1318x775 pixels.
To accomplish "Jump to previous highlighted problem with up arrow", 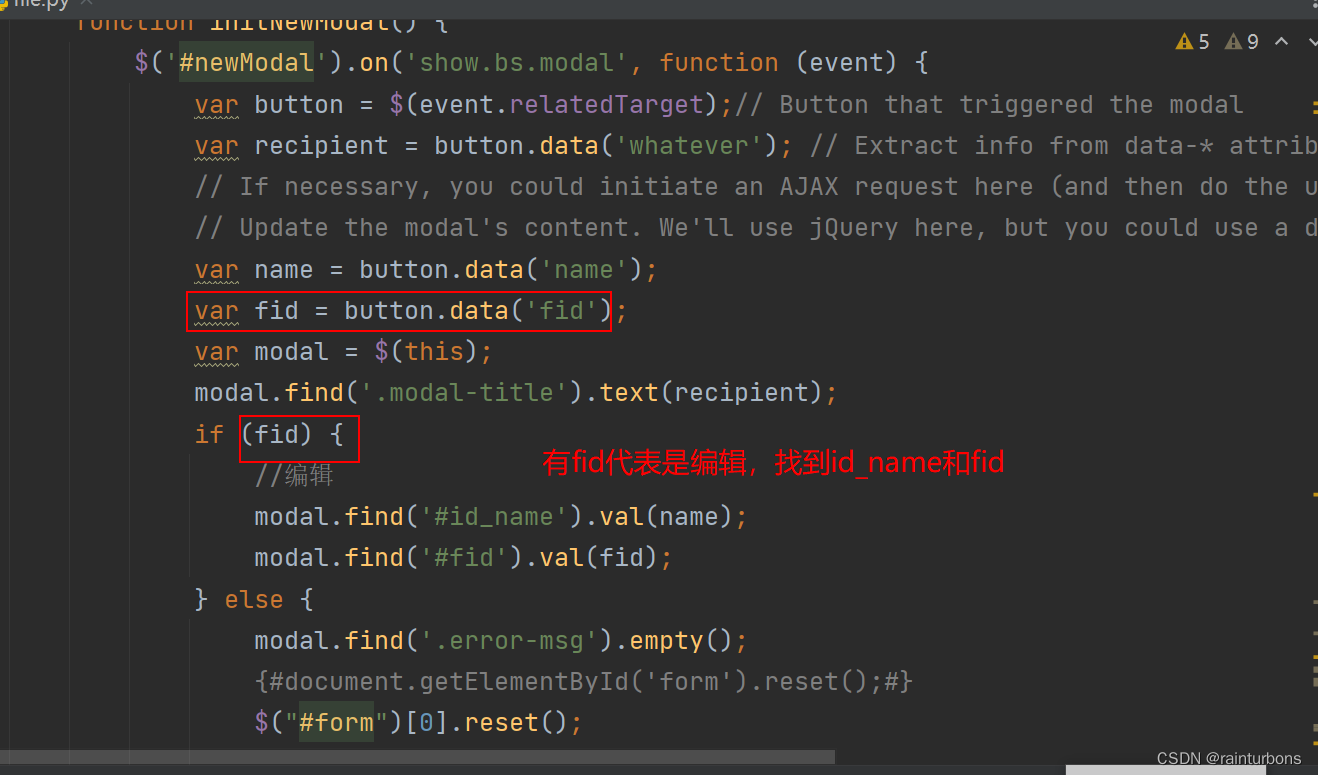I will pyautogui.click(x=1281, y=41).
